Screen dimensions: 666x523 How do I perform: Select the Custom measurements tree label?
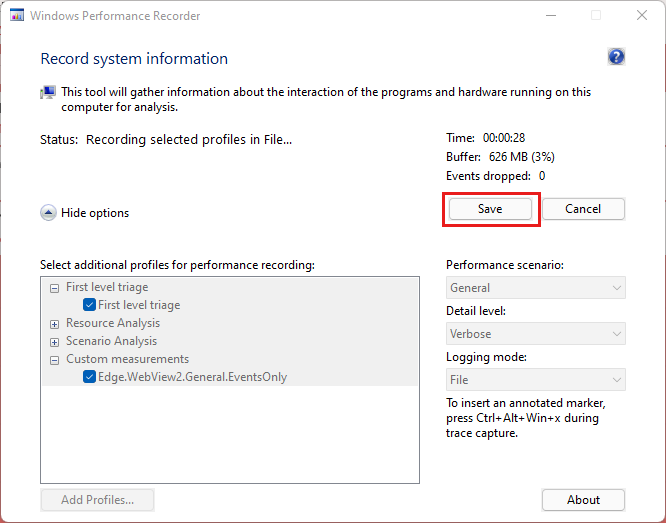127,359
